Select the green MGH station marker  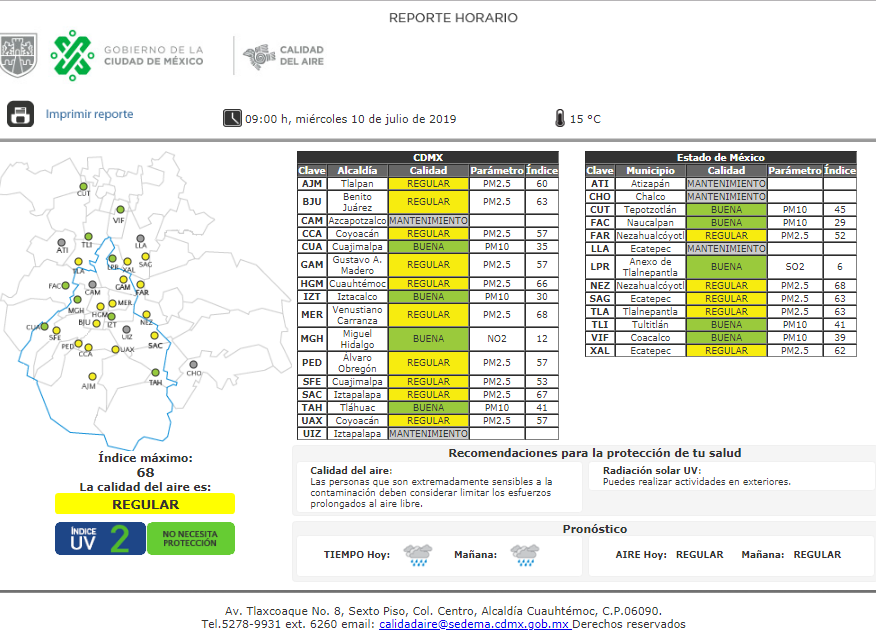[x=78, y=300]
